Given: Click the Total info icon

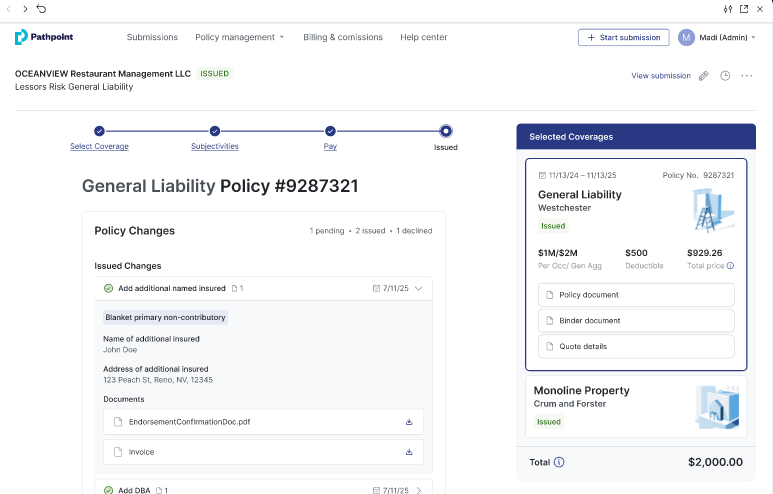Looking at the screenshot, I should (559, 462).
